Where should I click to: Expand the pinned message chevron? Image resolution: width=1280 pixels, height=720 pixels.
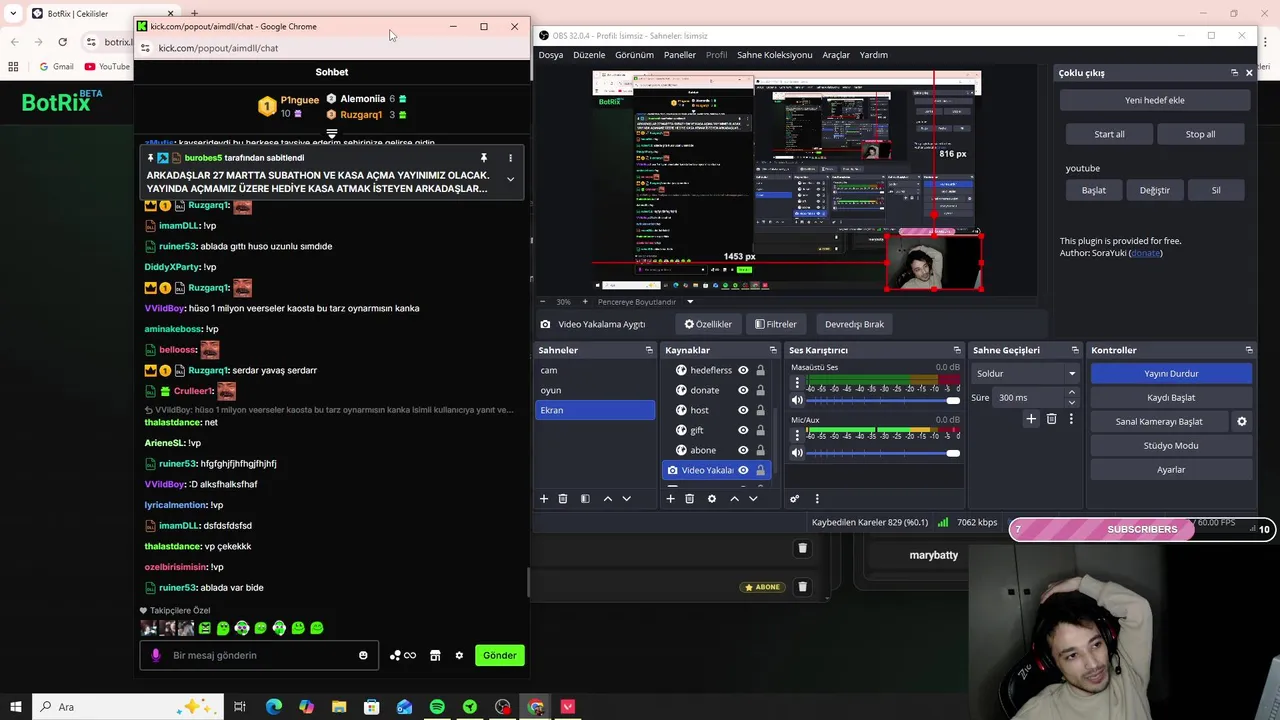510,180
